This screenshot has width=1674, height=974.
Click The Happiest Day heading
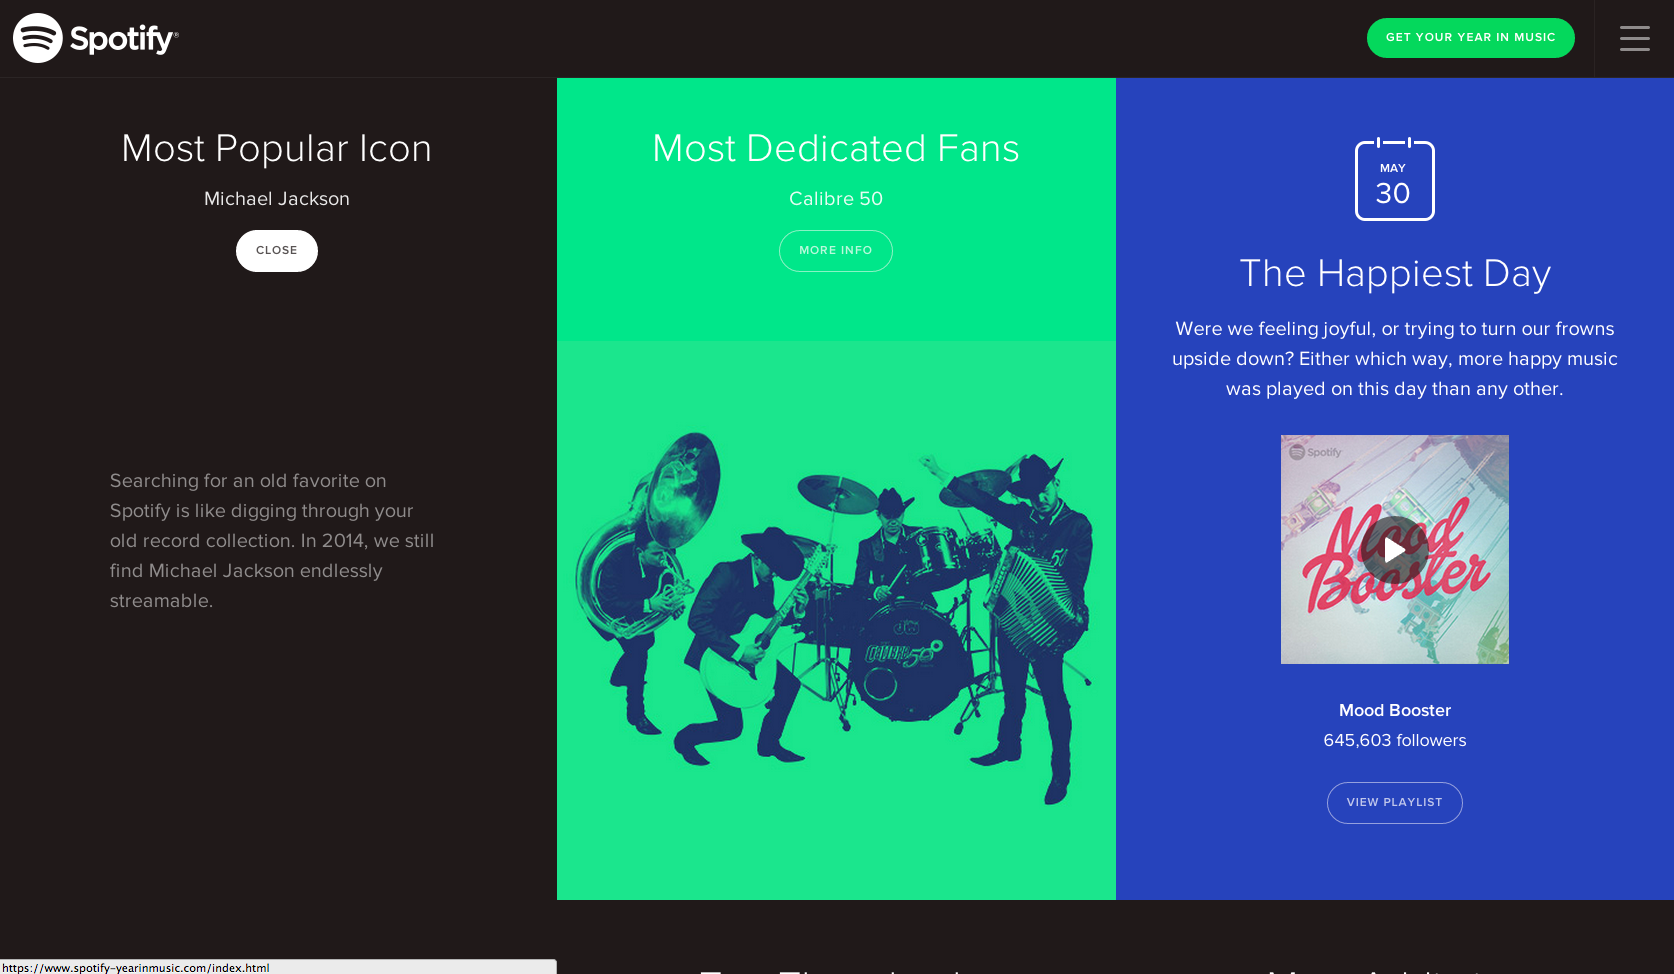1395,274
